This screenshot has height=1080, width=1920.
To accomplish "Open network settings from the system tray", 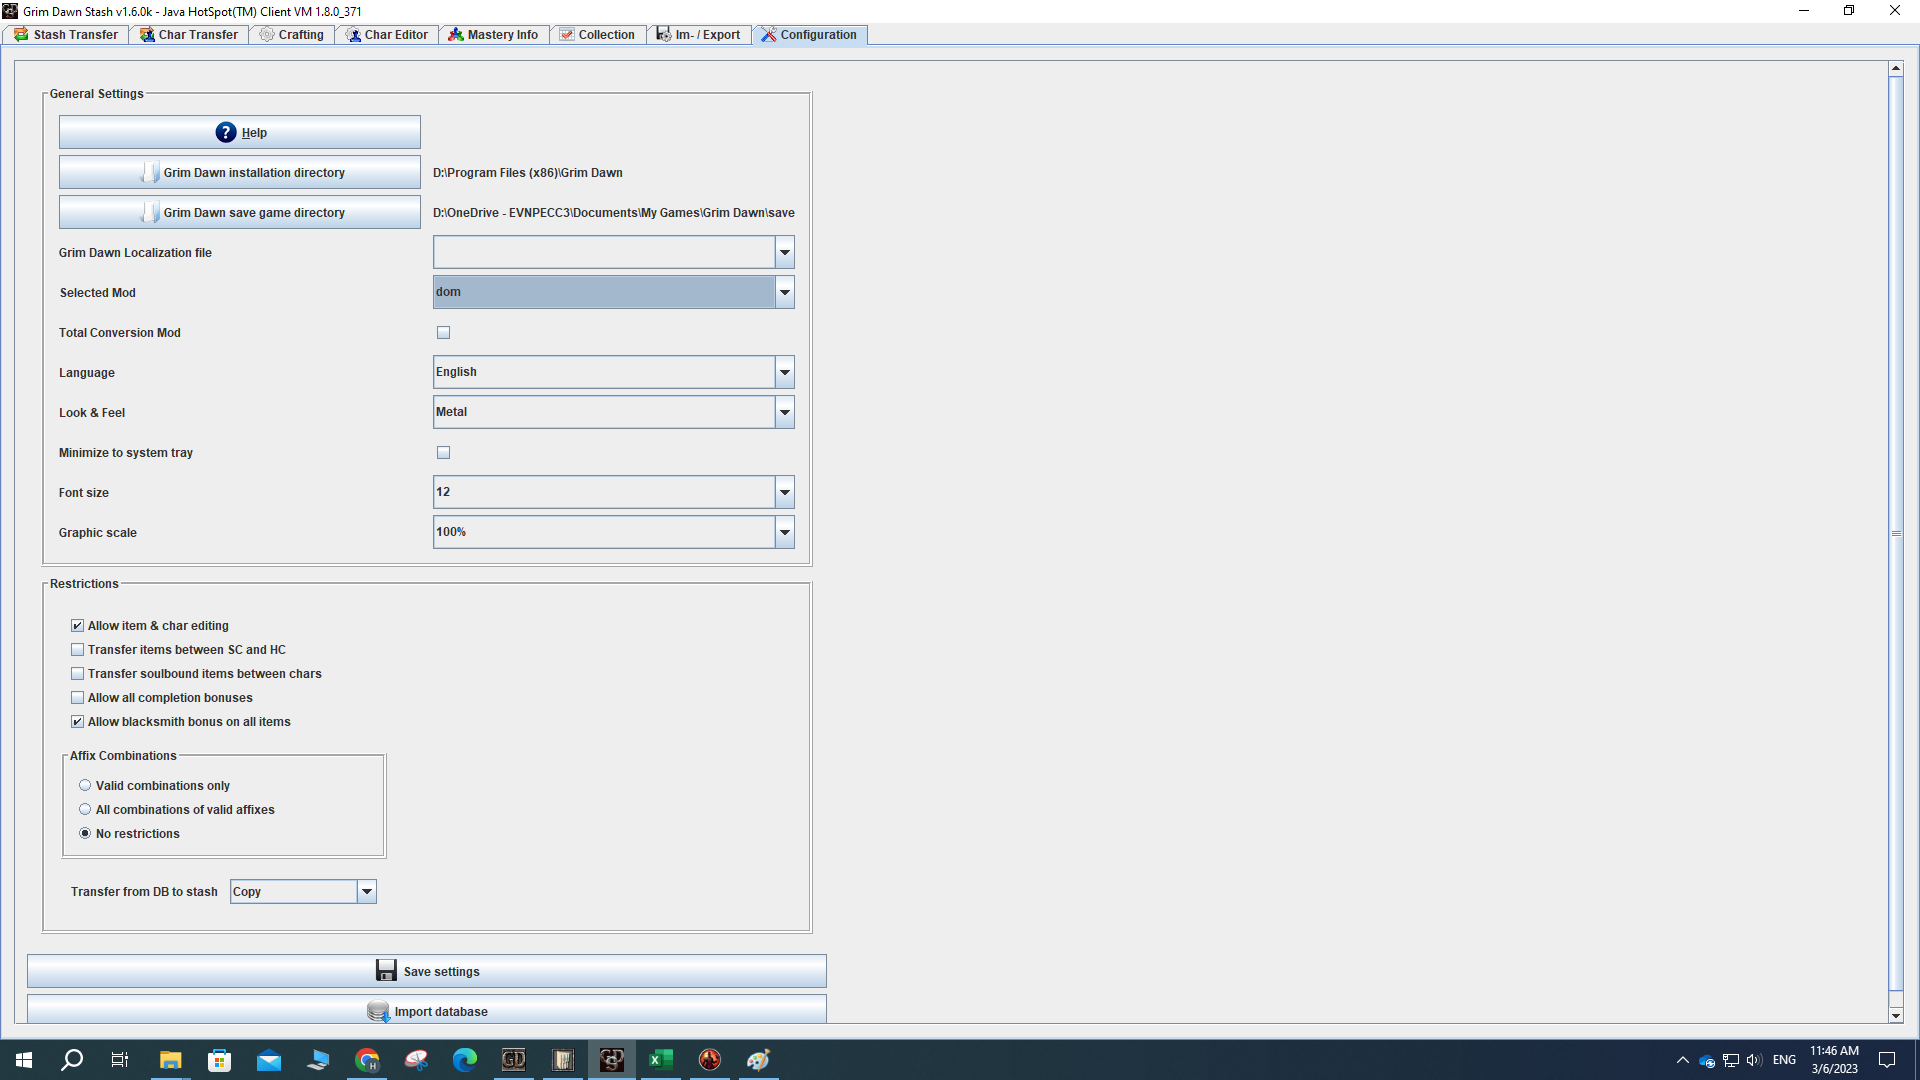I will pos(1731,1061).
